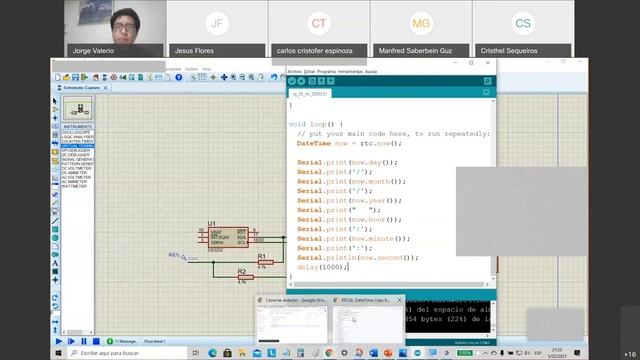Click New sketch icon in Arduino toolbar
Image resolution: width=640 pixels, height=360 pixels.
click(312, 81)
